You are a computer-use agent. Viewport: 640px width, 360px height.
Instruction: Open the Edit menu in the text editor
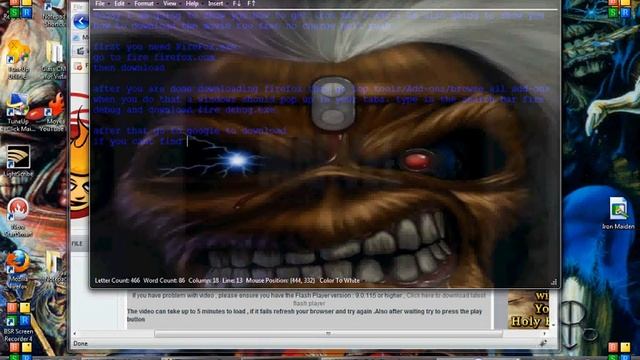119,4
